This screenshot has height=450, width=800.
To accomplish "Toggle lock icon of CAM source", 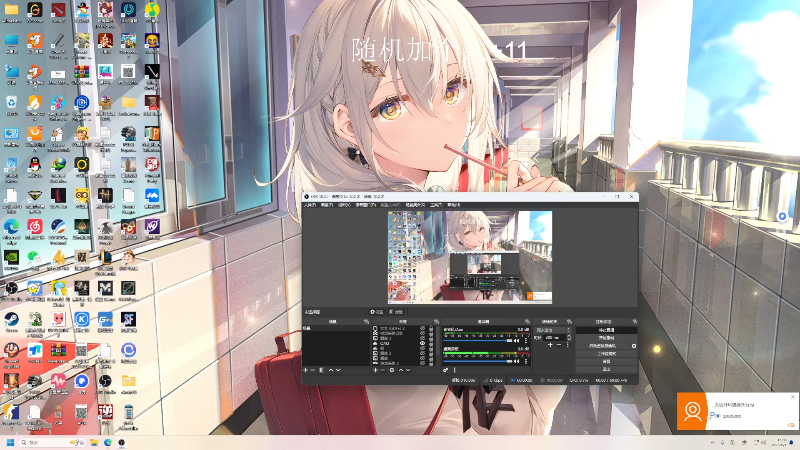I will (431, 343).
